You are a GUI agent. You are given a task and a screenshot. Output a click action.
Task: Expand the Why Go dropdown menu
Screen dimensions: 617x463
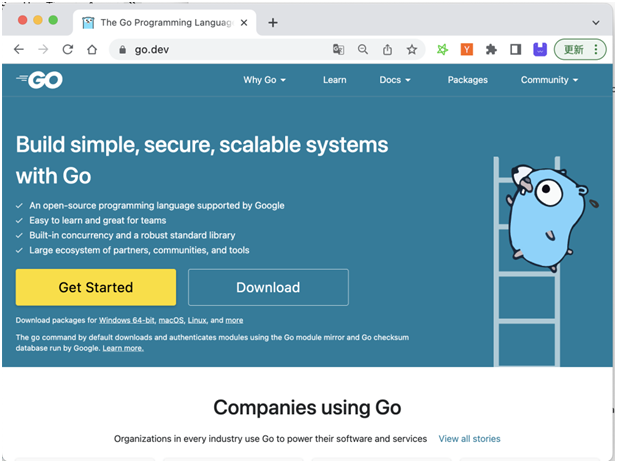[264, 80]
